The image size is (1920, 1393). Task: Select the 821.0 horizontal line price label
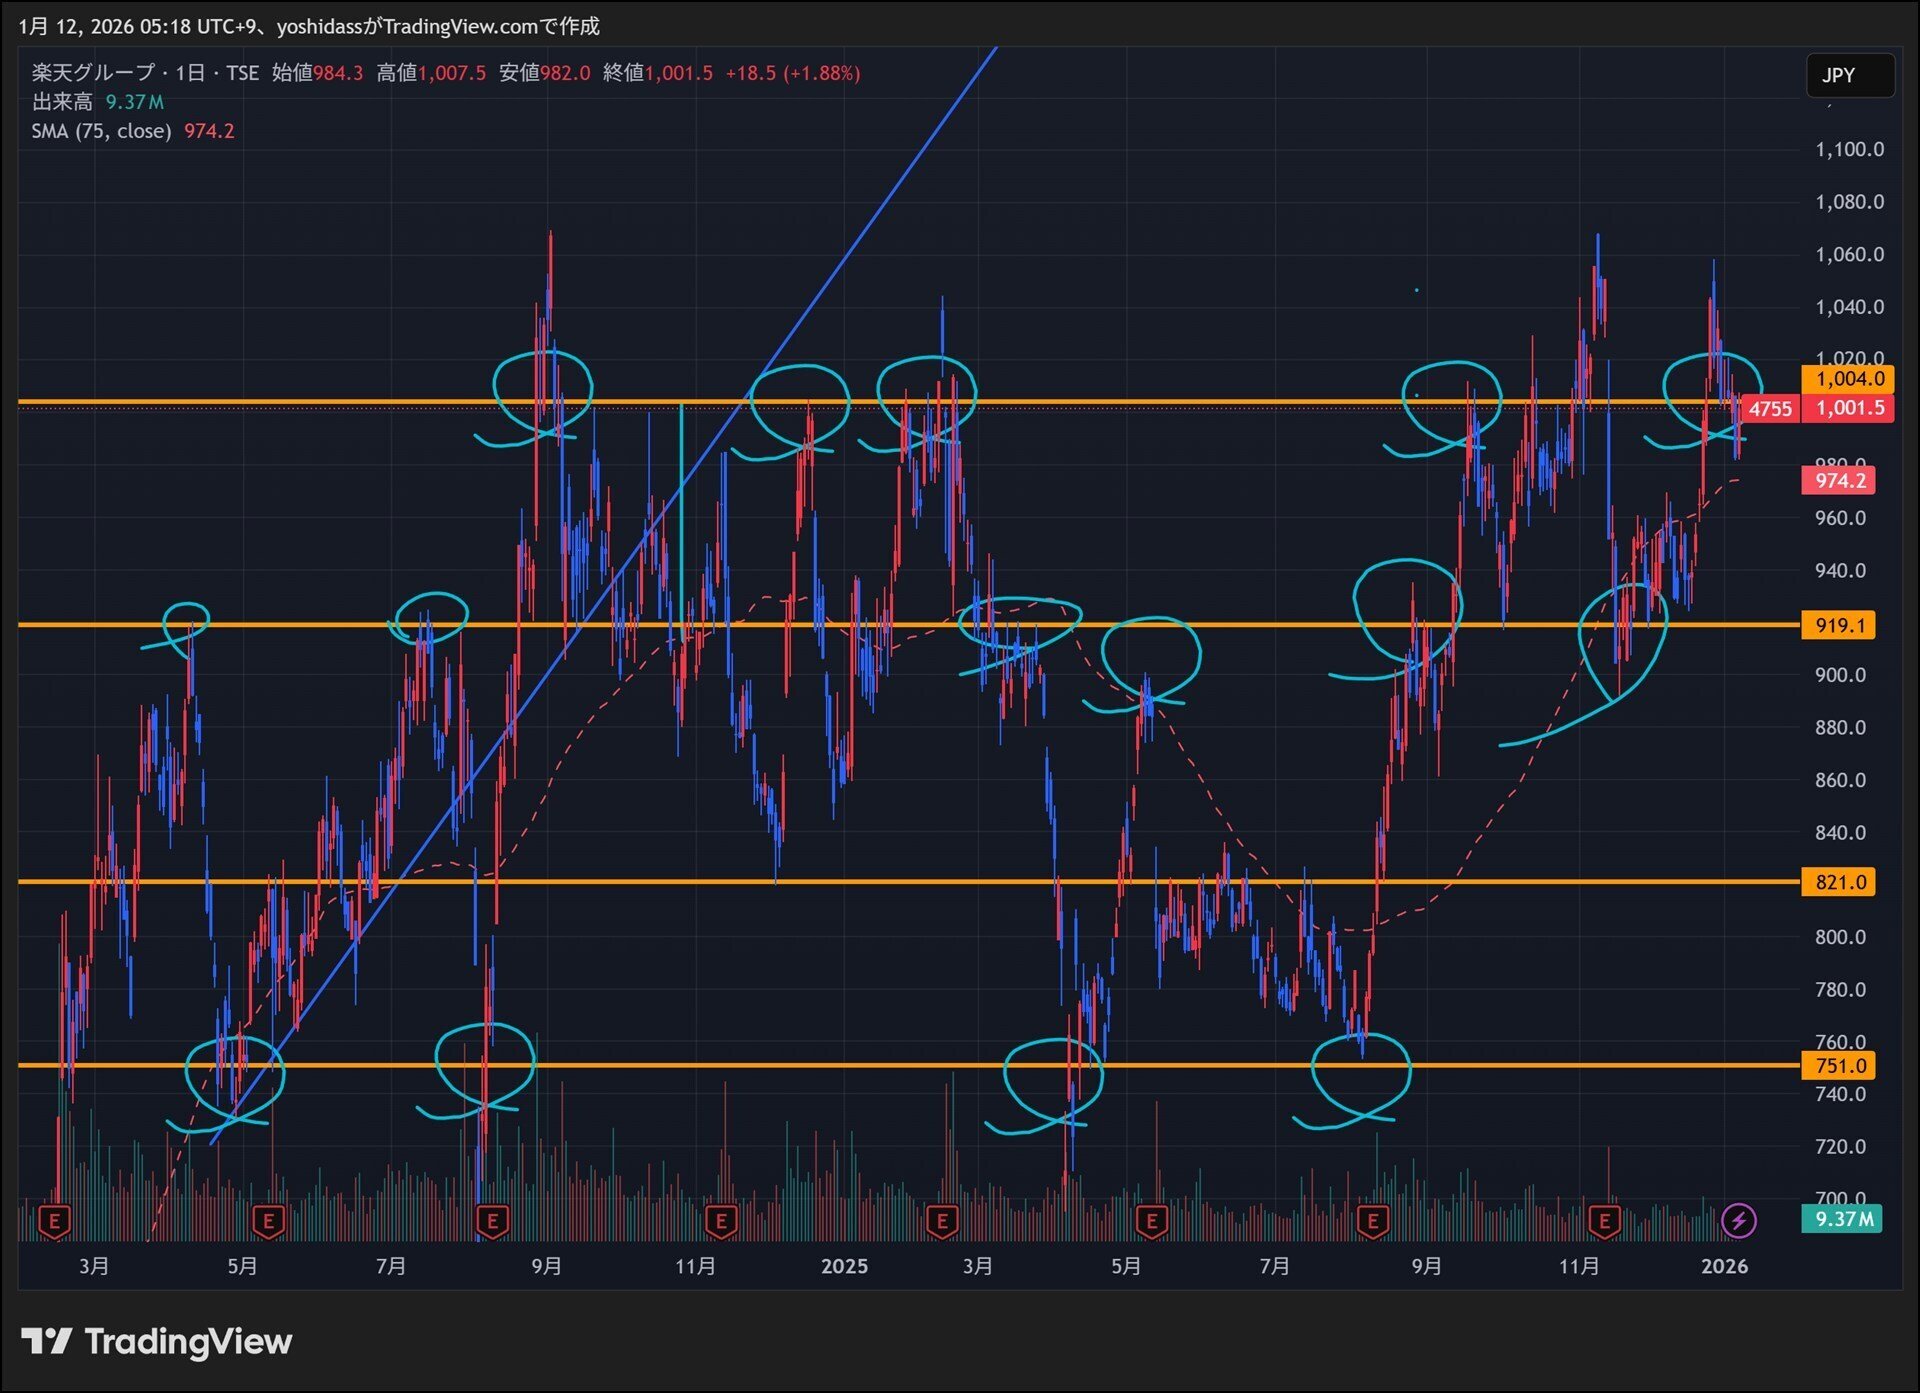1839,882
